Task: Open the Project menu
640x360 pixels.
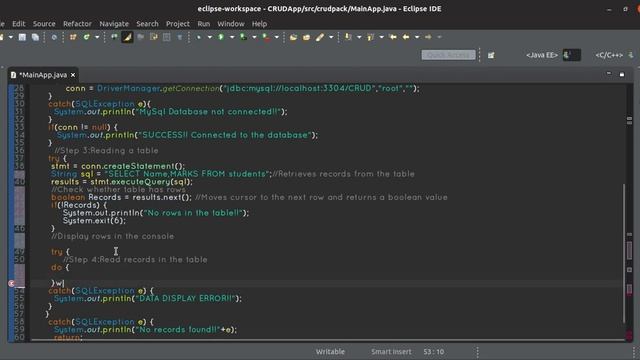Action: (x=178, y=24)
